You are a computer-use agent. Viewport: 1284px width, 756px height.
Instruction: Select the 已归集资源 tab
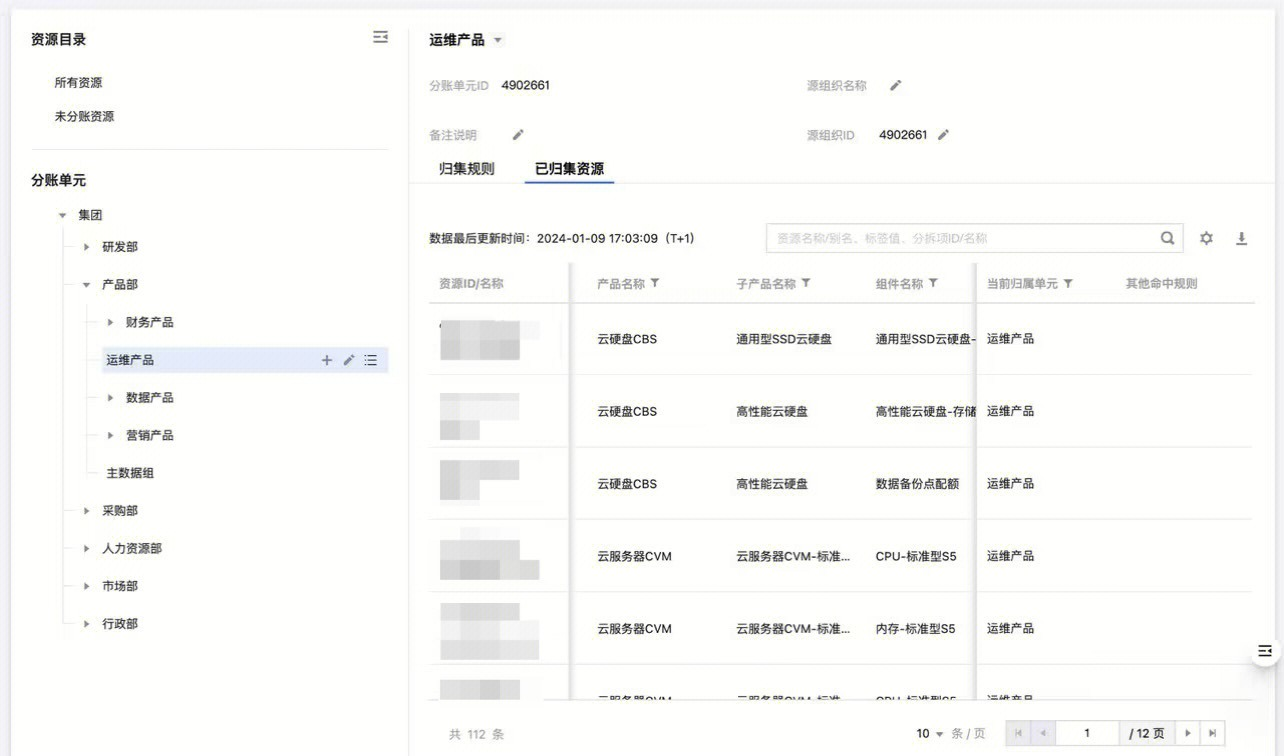pyautogui.click(x=569, y=169)
